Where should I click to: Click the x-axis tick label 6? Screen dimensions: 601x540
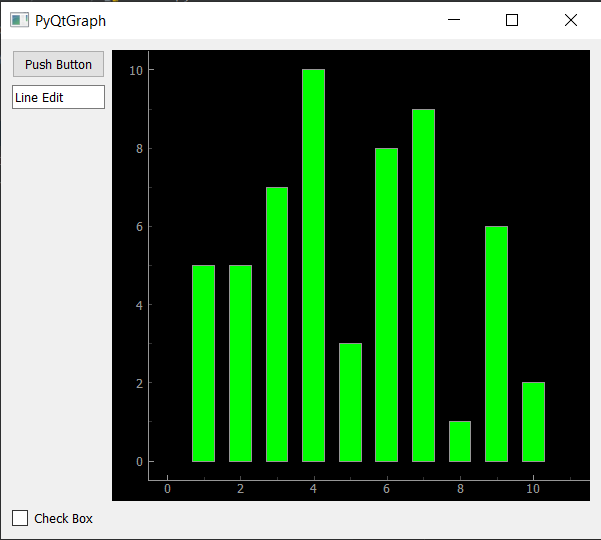(x=386, y=489)
